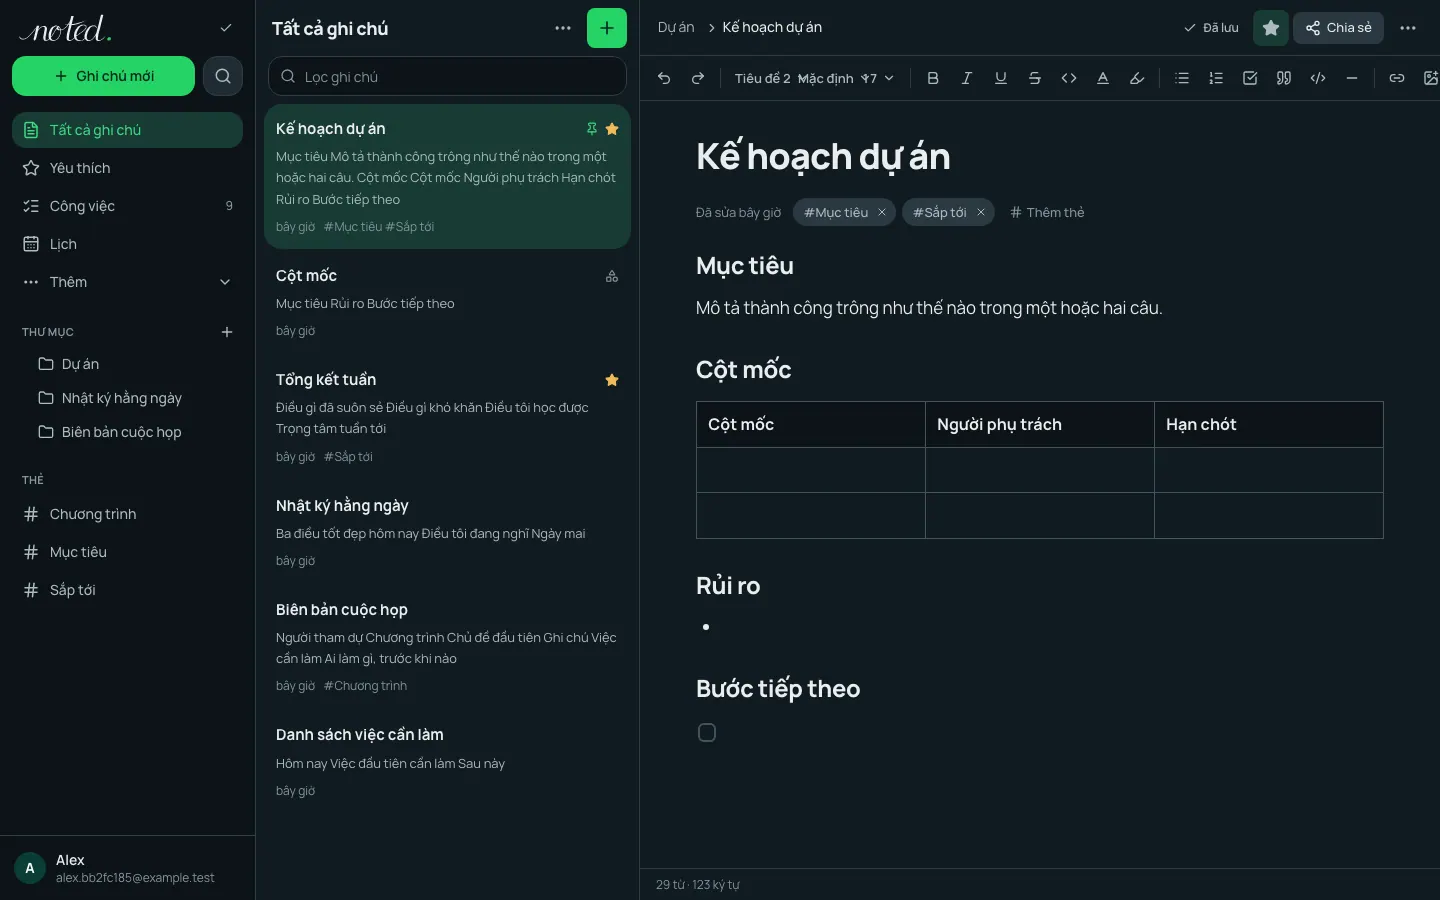Screen dimensions: 1440x900
Task: Open the Lịch calendar view
Action: (x=127, y=244)
